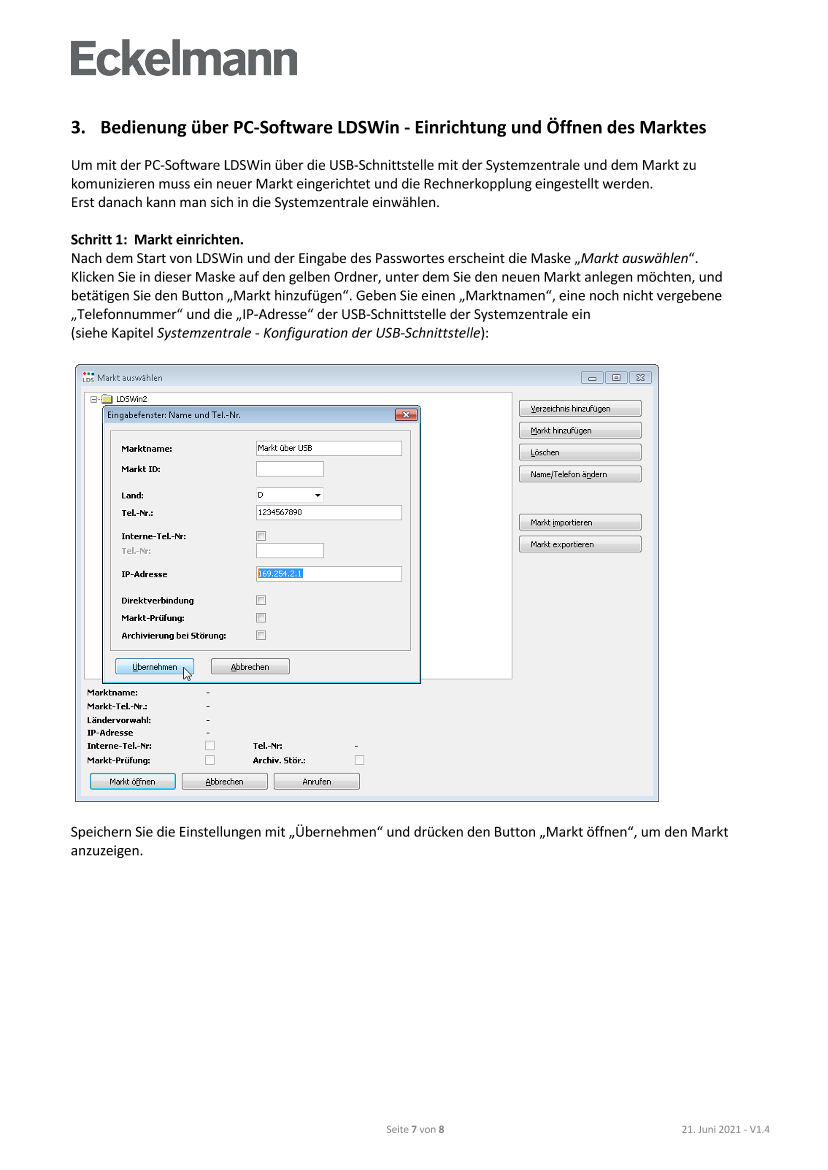Click the Eckelmann logo
The image size is (828, 1170).
pyautogui.click(x=184, y=60)
